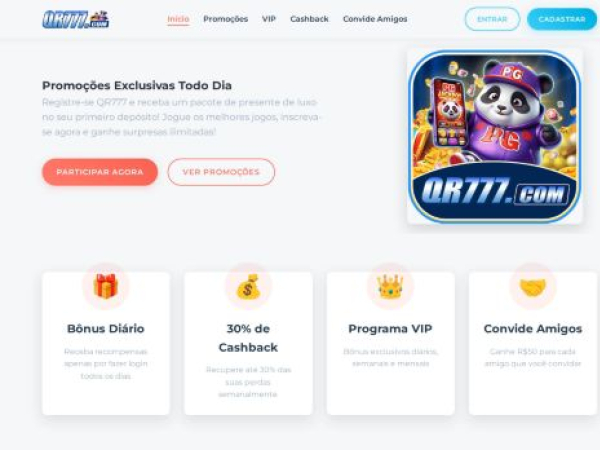Click the CADASTRAR sign-up button
The width and height of the screenshot is (600, 450).
[x=562, y=19]
